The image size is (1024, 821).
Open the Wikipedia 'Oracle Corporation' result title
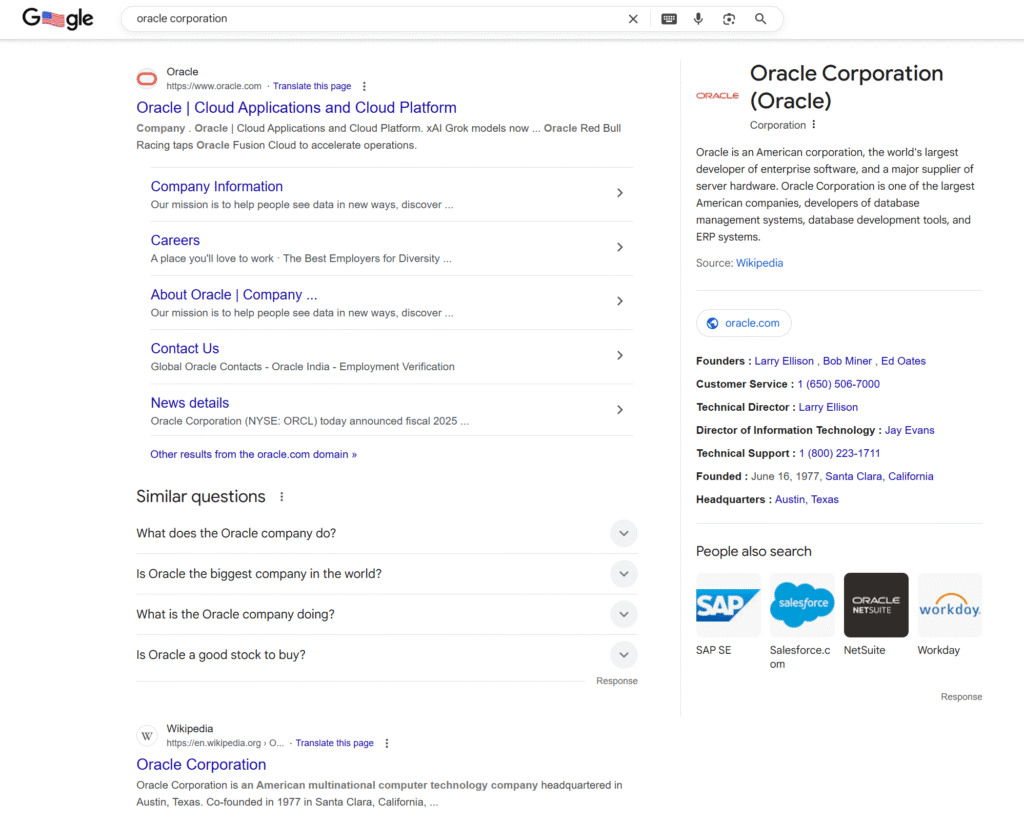click(x=201, y=765)
